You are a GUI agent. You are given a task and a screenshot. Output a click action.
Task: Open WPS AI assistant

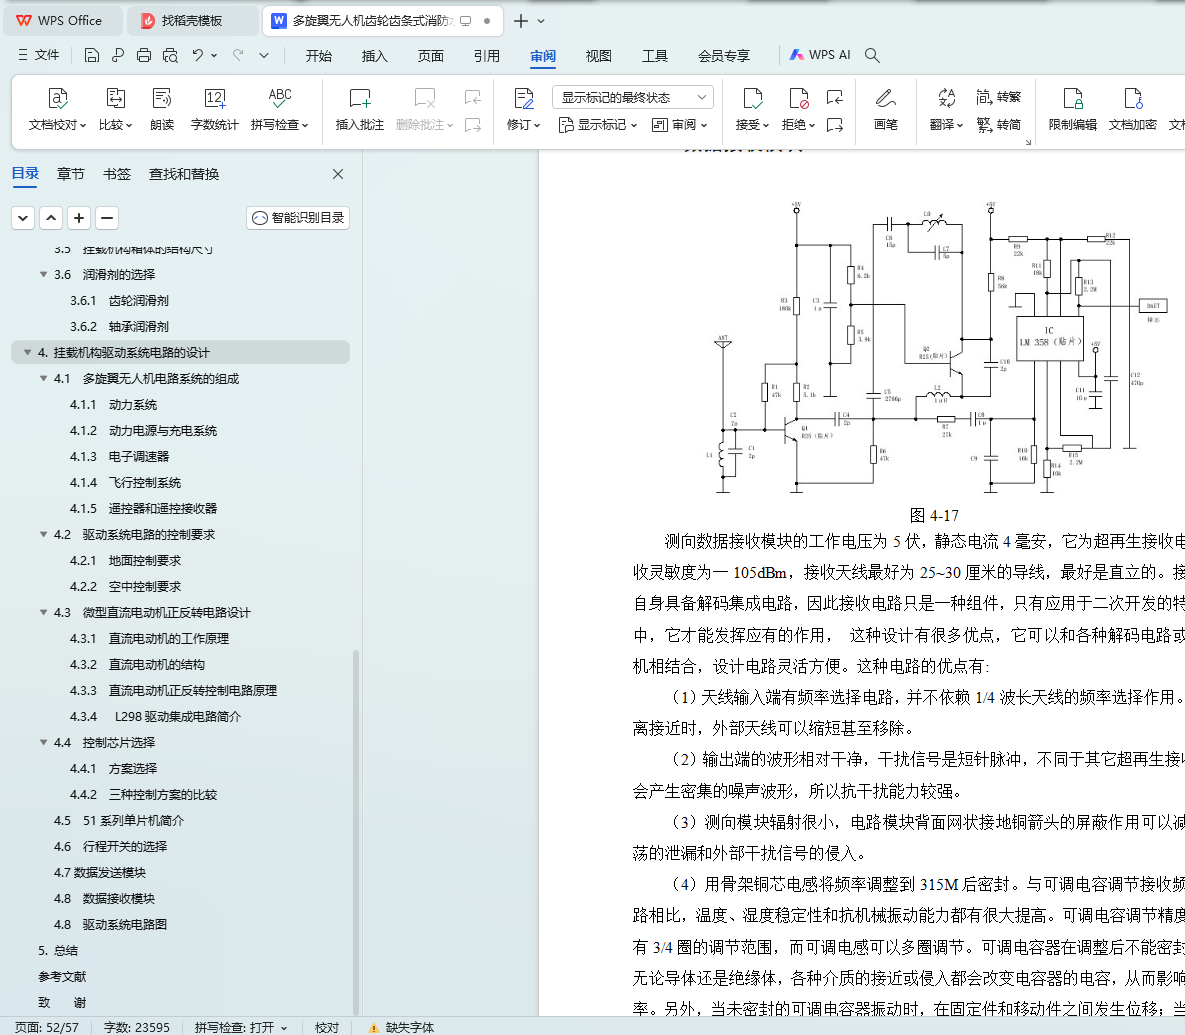820,55
